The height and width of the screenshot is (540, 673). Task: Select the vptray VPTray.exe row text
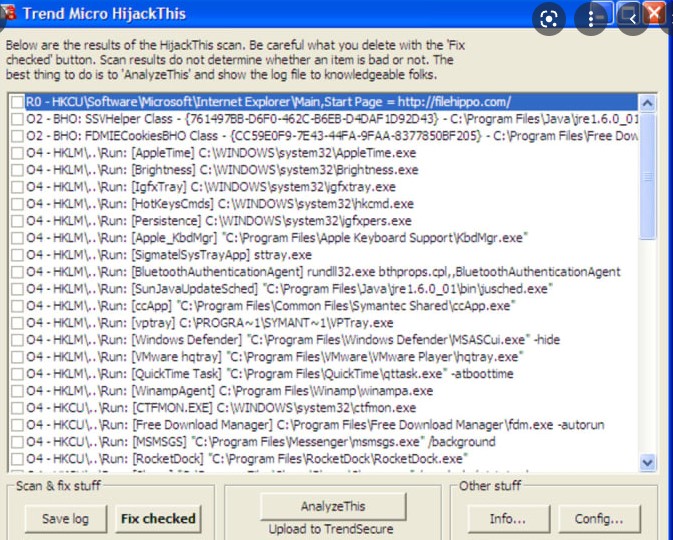pyautogui.click(x=210, y=323)
